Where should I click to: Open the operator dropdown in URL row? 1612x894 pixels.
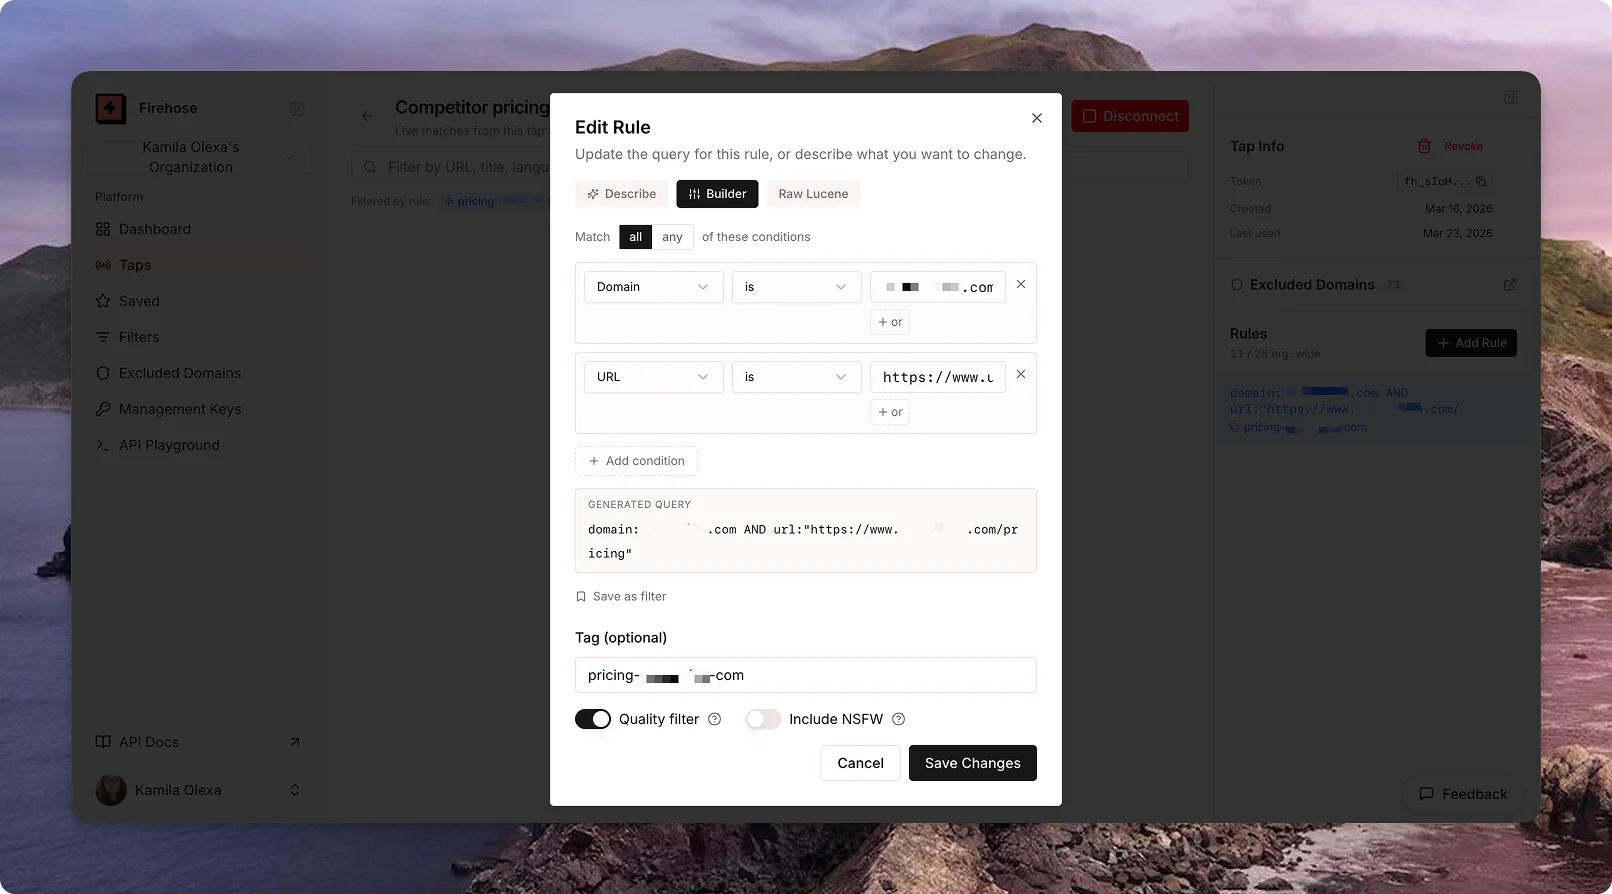pos(796,377)
